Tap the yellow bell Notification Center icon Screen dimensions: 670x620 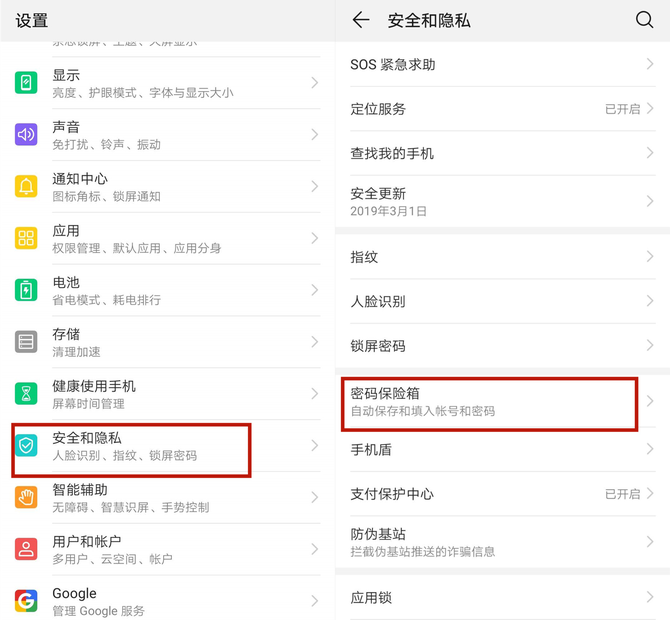click(x=26, y=186)
